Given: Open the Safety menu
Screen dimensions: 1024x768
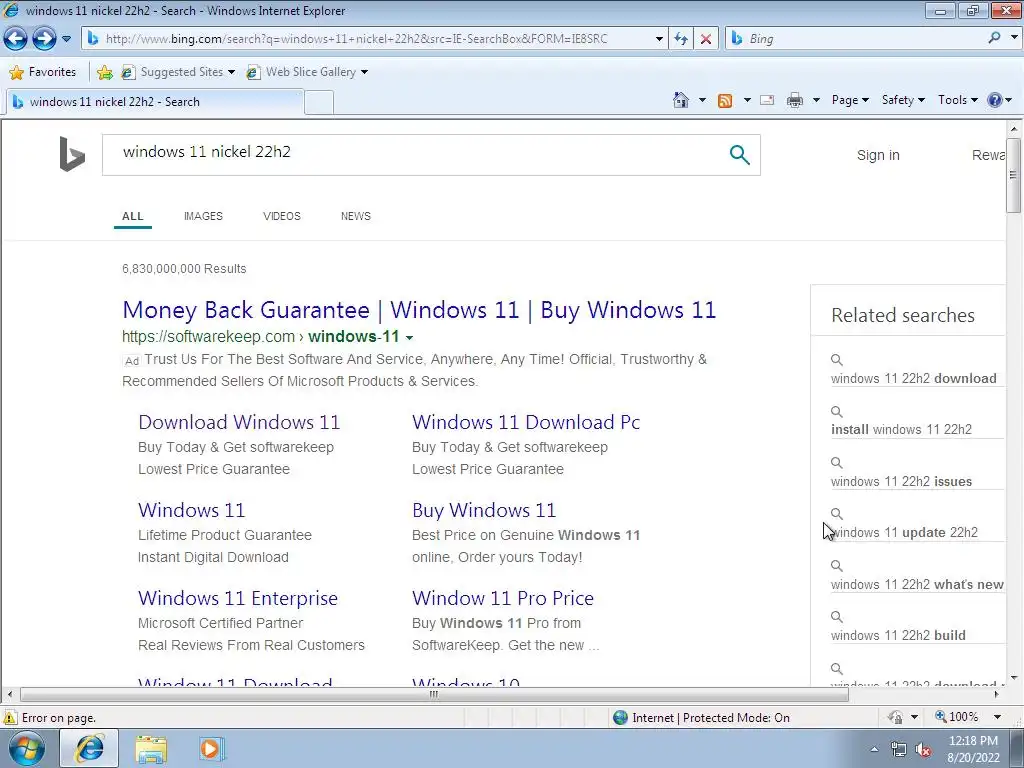Looking at the screenshot, I should pos(903,100).
